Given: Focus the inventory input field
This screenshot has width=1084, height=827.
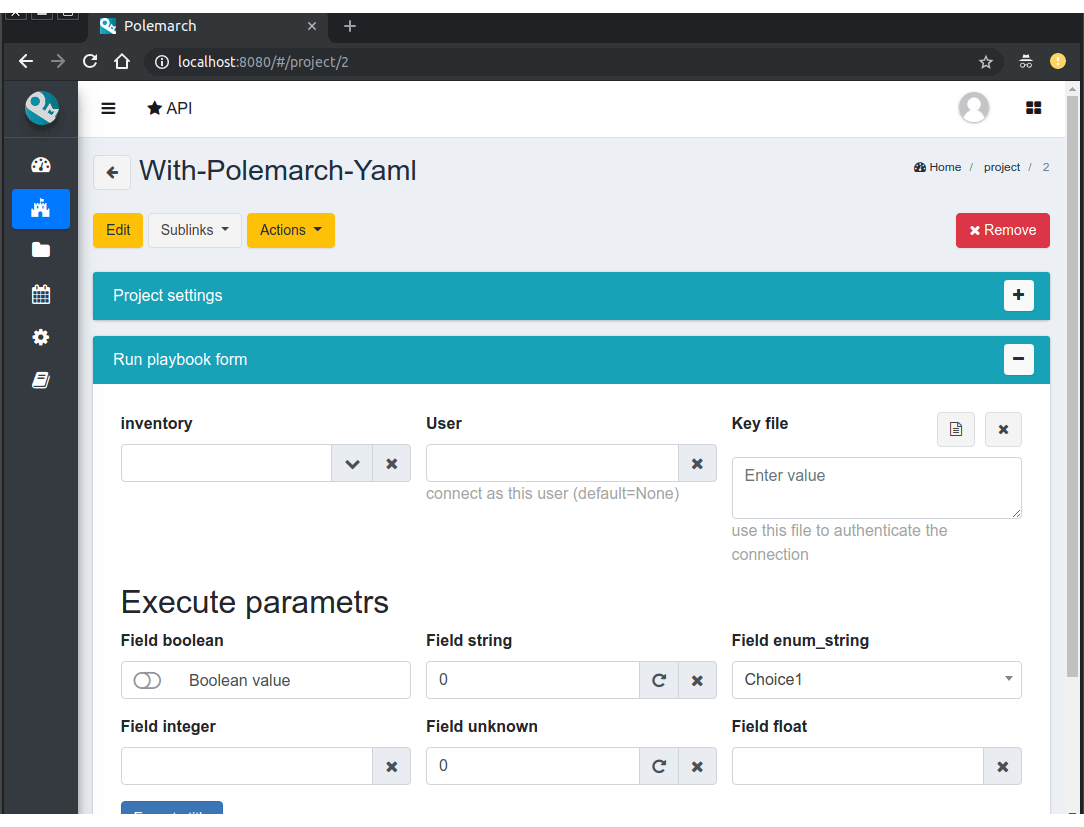Looking at the screenshot, I should pyautogui.click(x=226, y=463).
